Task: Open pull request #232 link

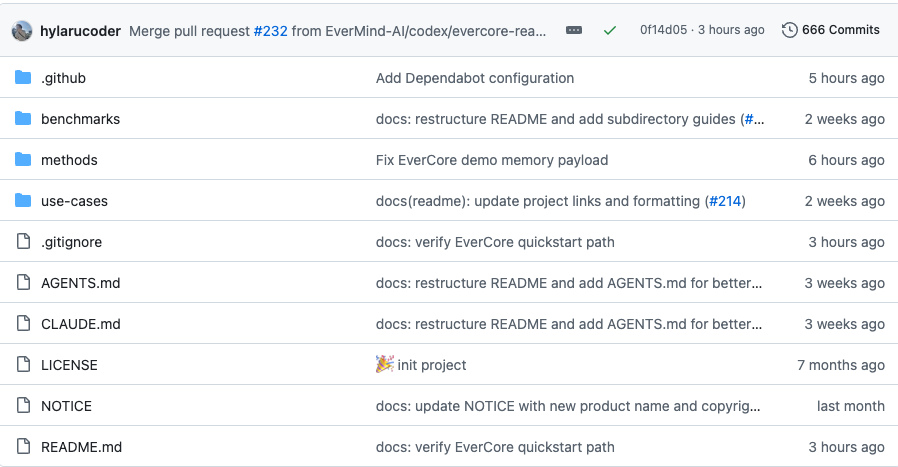Action: click(270, 31)
